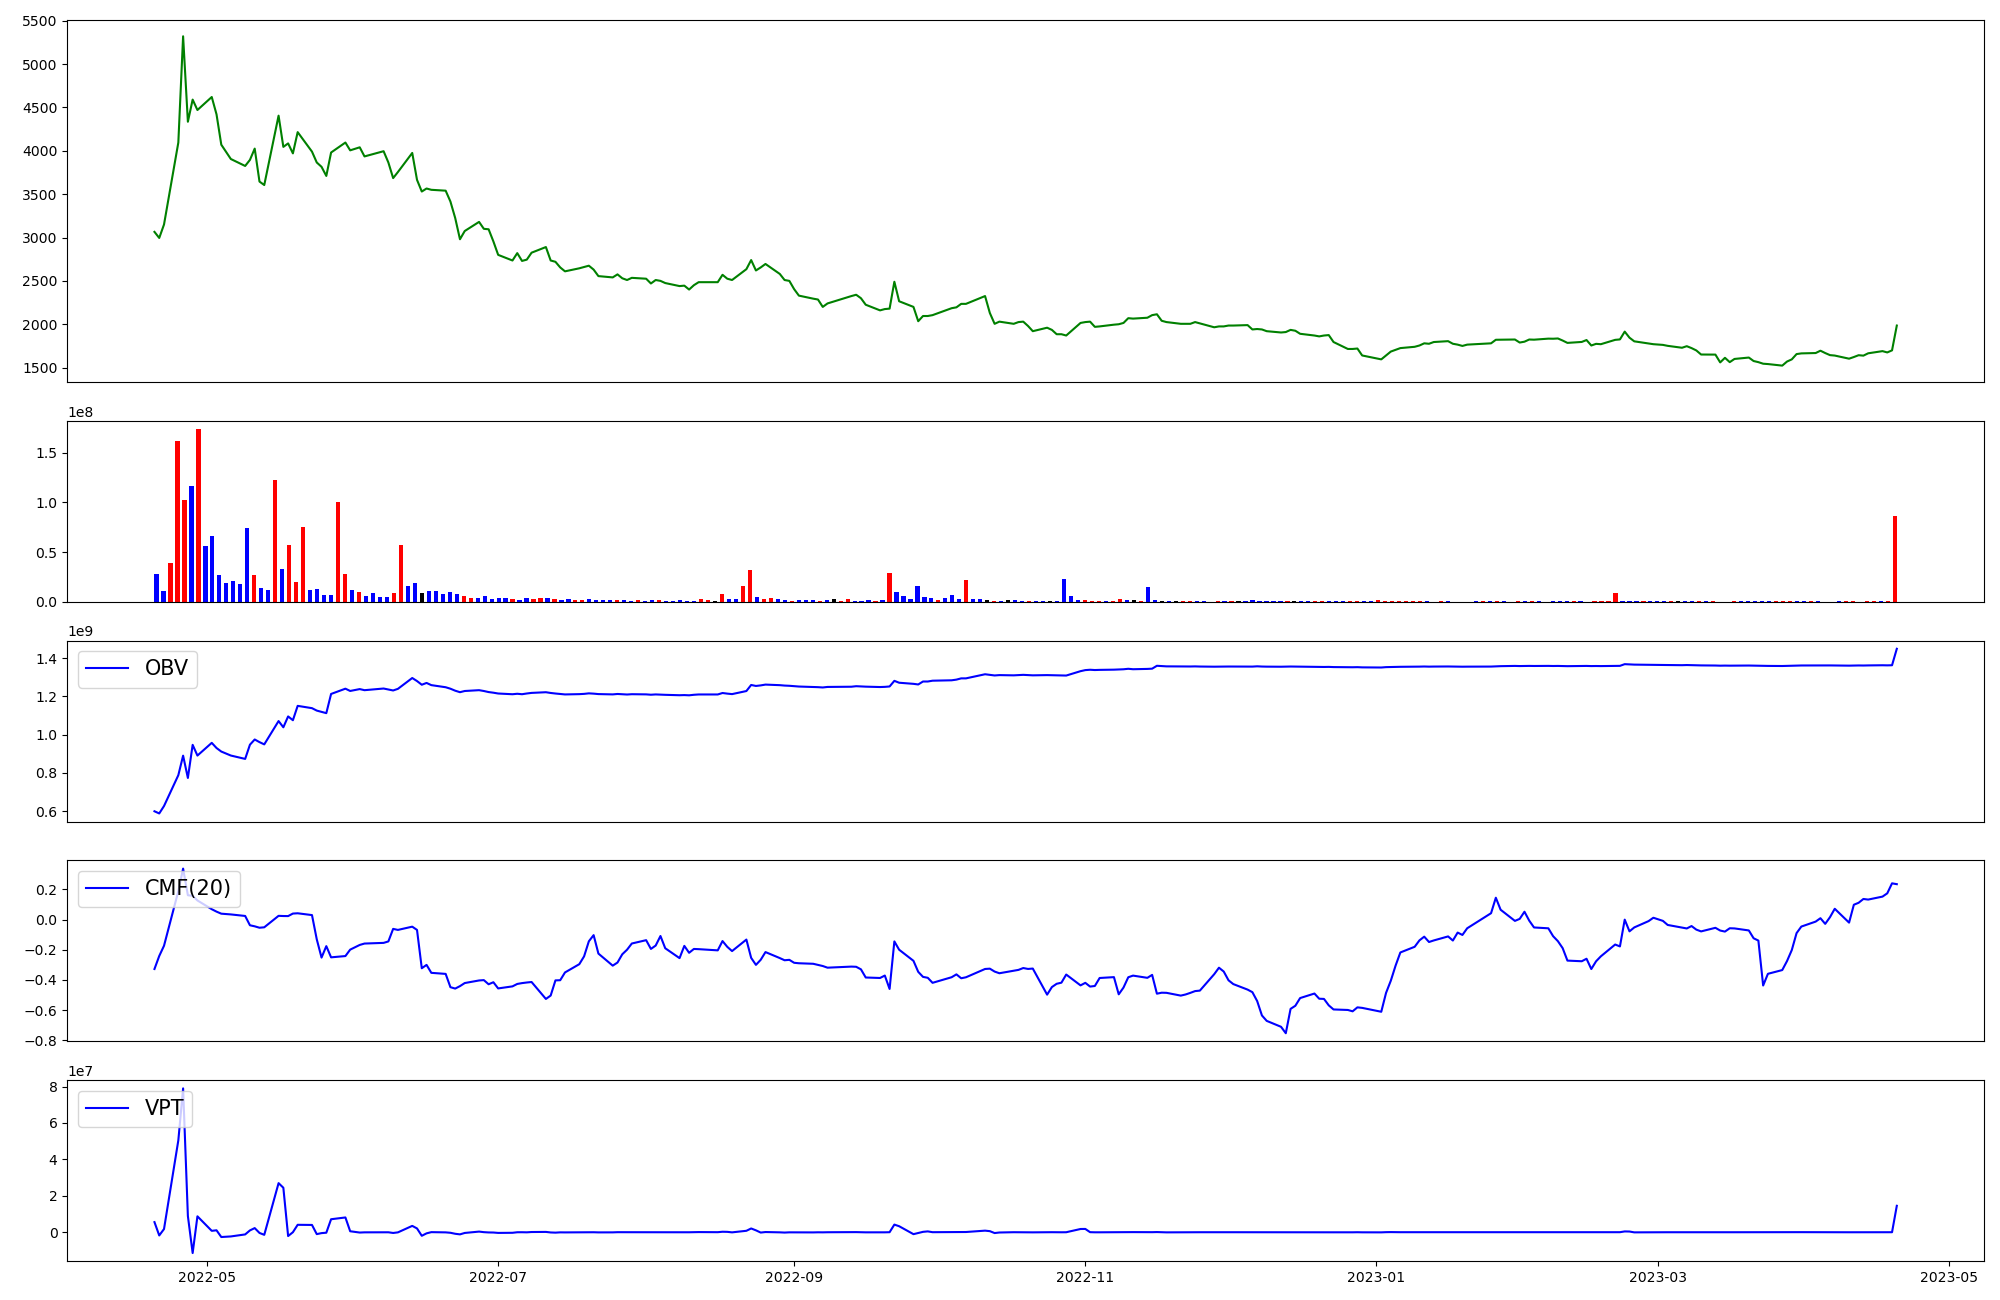
Task: Click the 2023-01 x-axis date label
Action: [x=1376, y=1277]
